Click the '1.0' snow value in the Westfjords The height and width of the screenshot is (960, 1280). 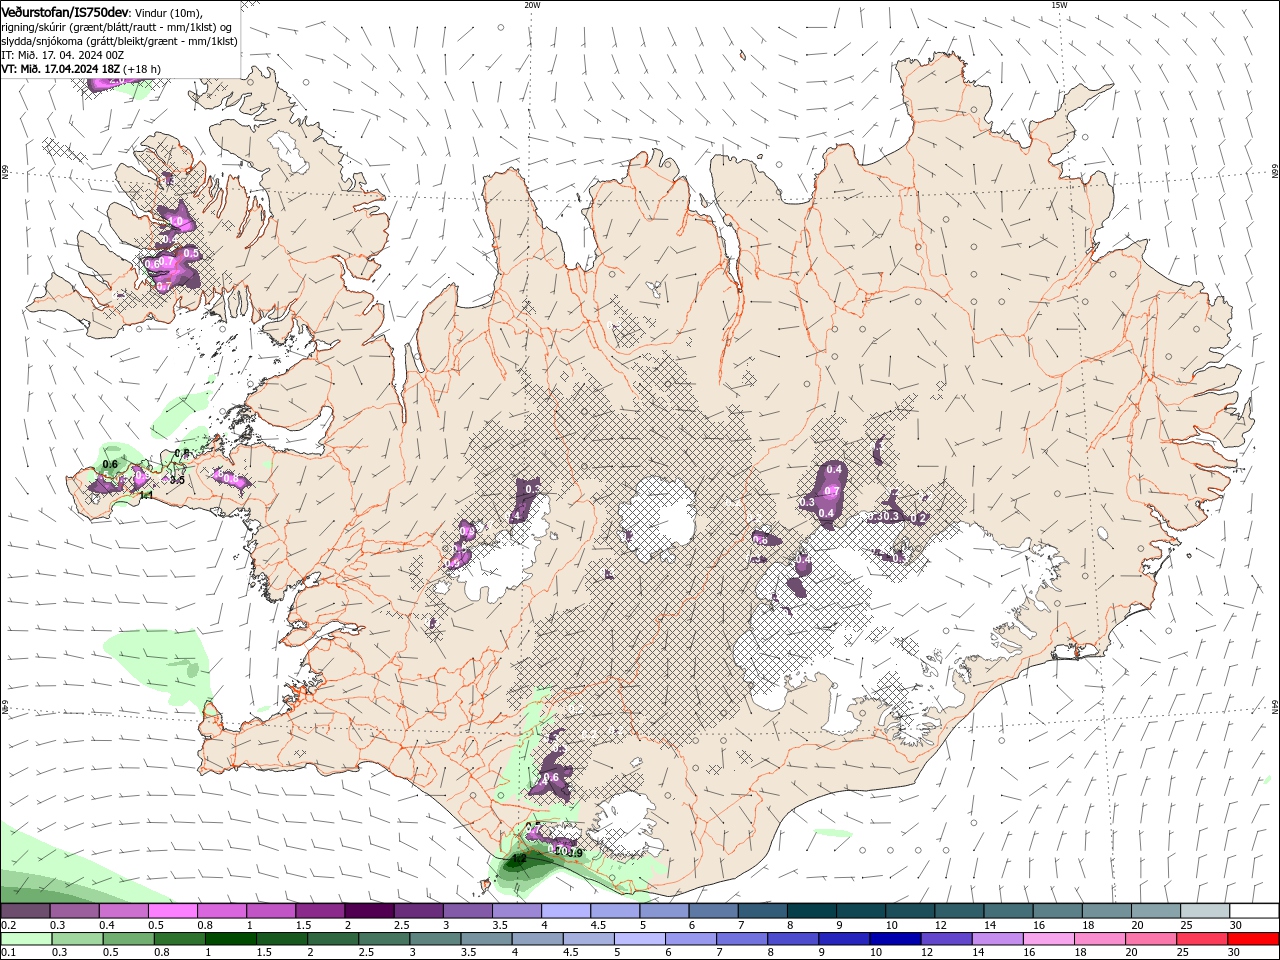(177, 220)
